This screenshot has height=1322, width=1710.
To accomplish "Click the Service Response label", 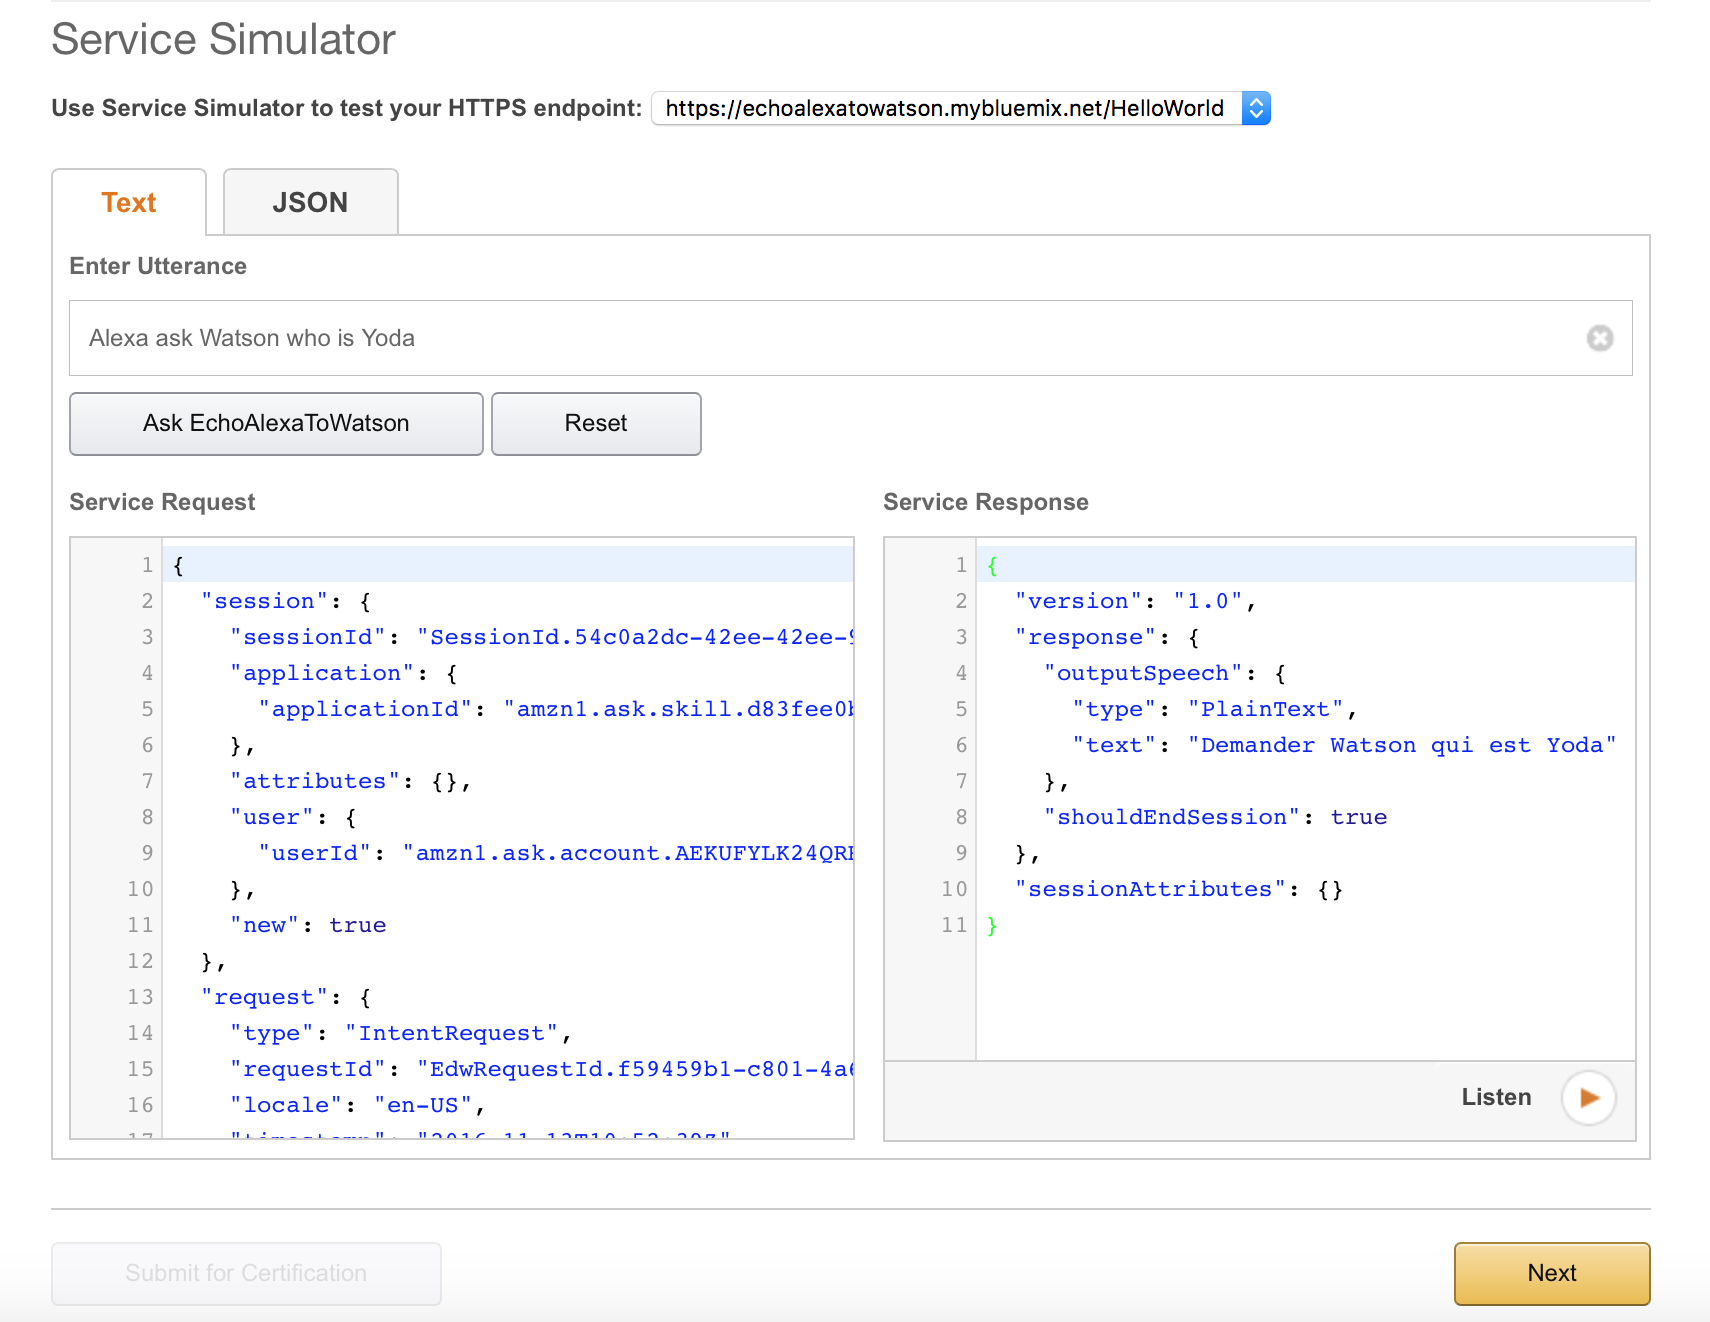I will [986, 502].
